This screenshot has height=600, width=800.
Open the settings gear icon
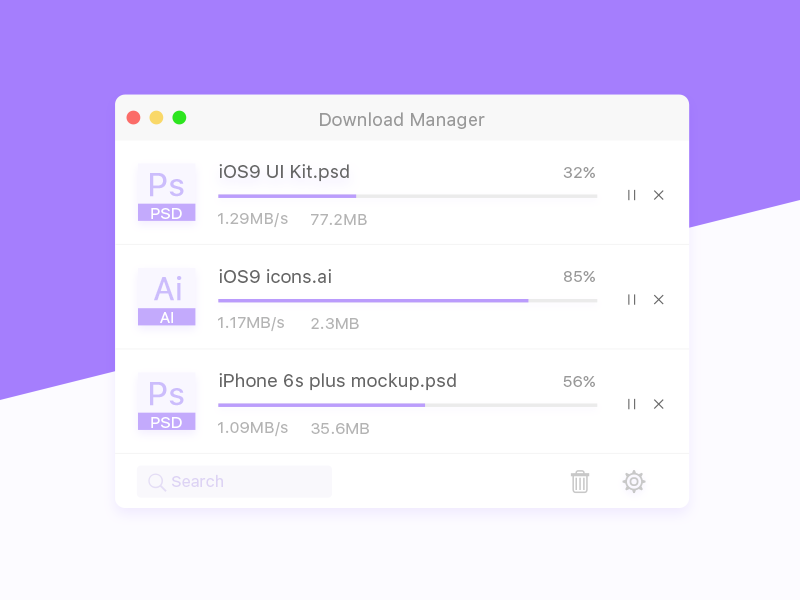pos(634,481)
